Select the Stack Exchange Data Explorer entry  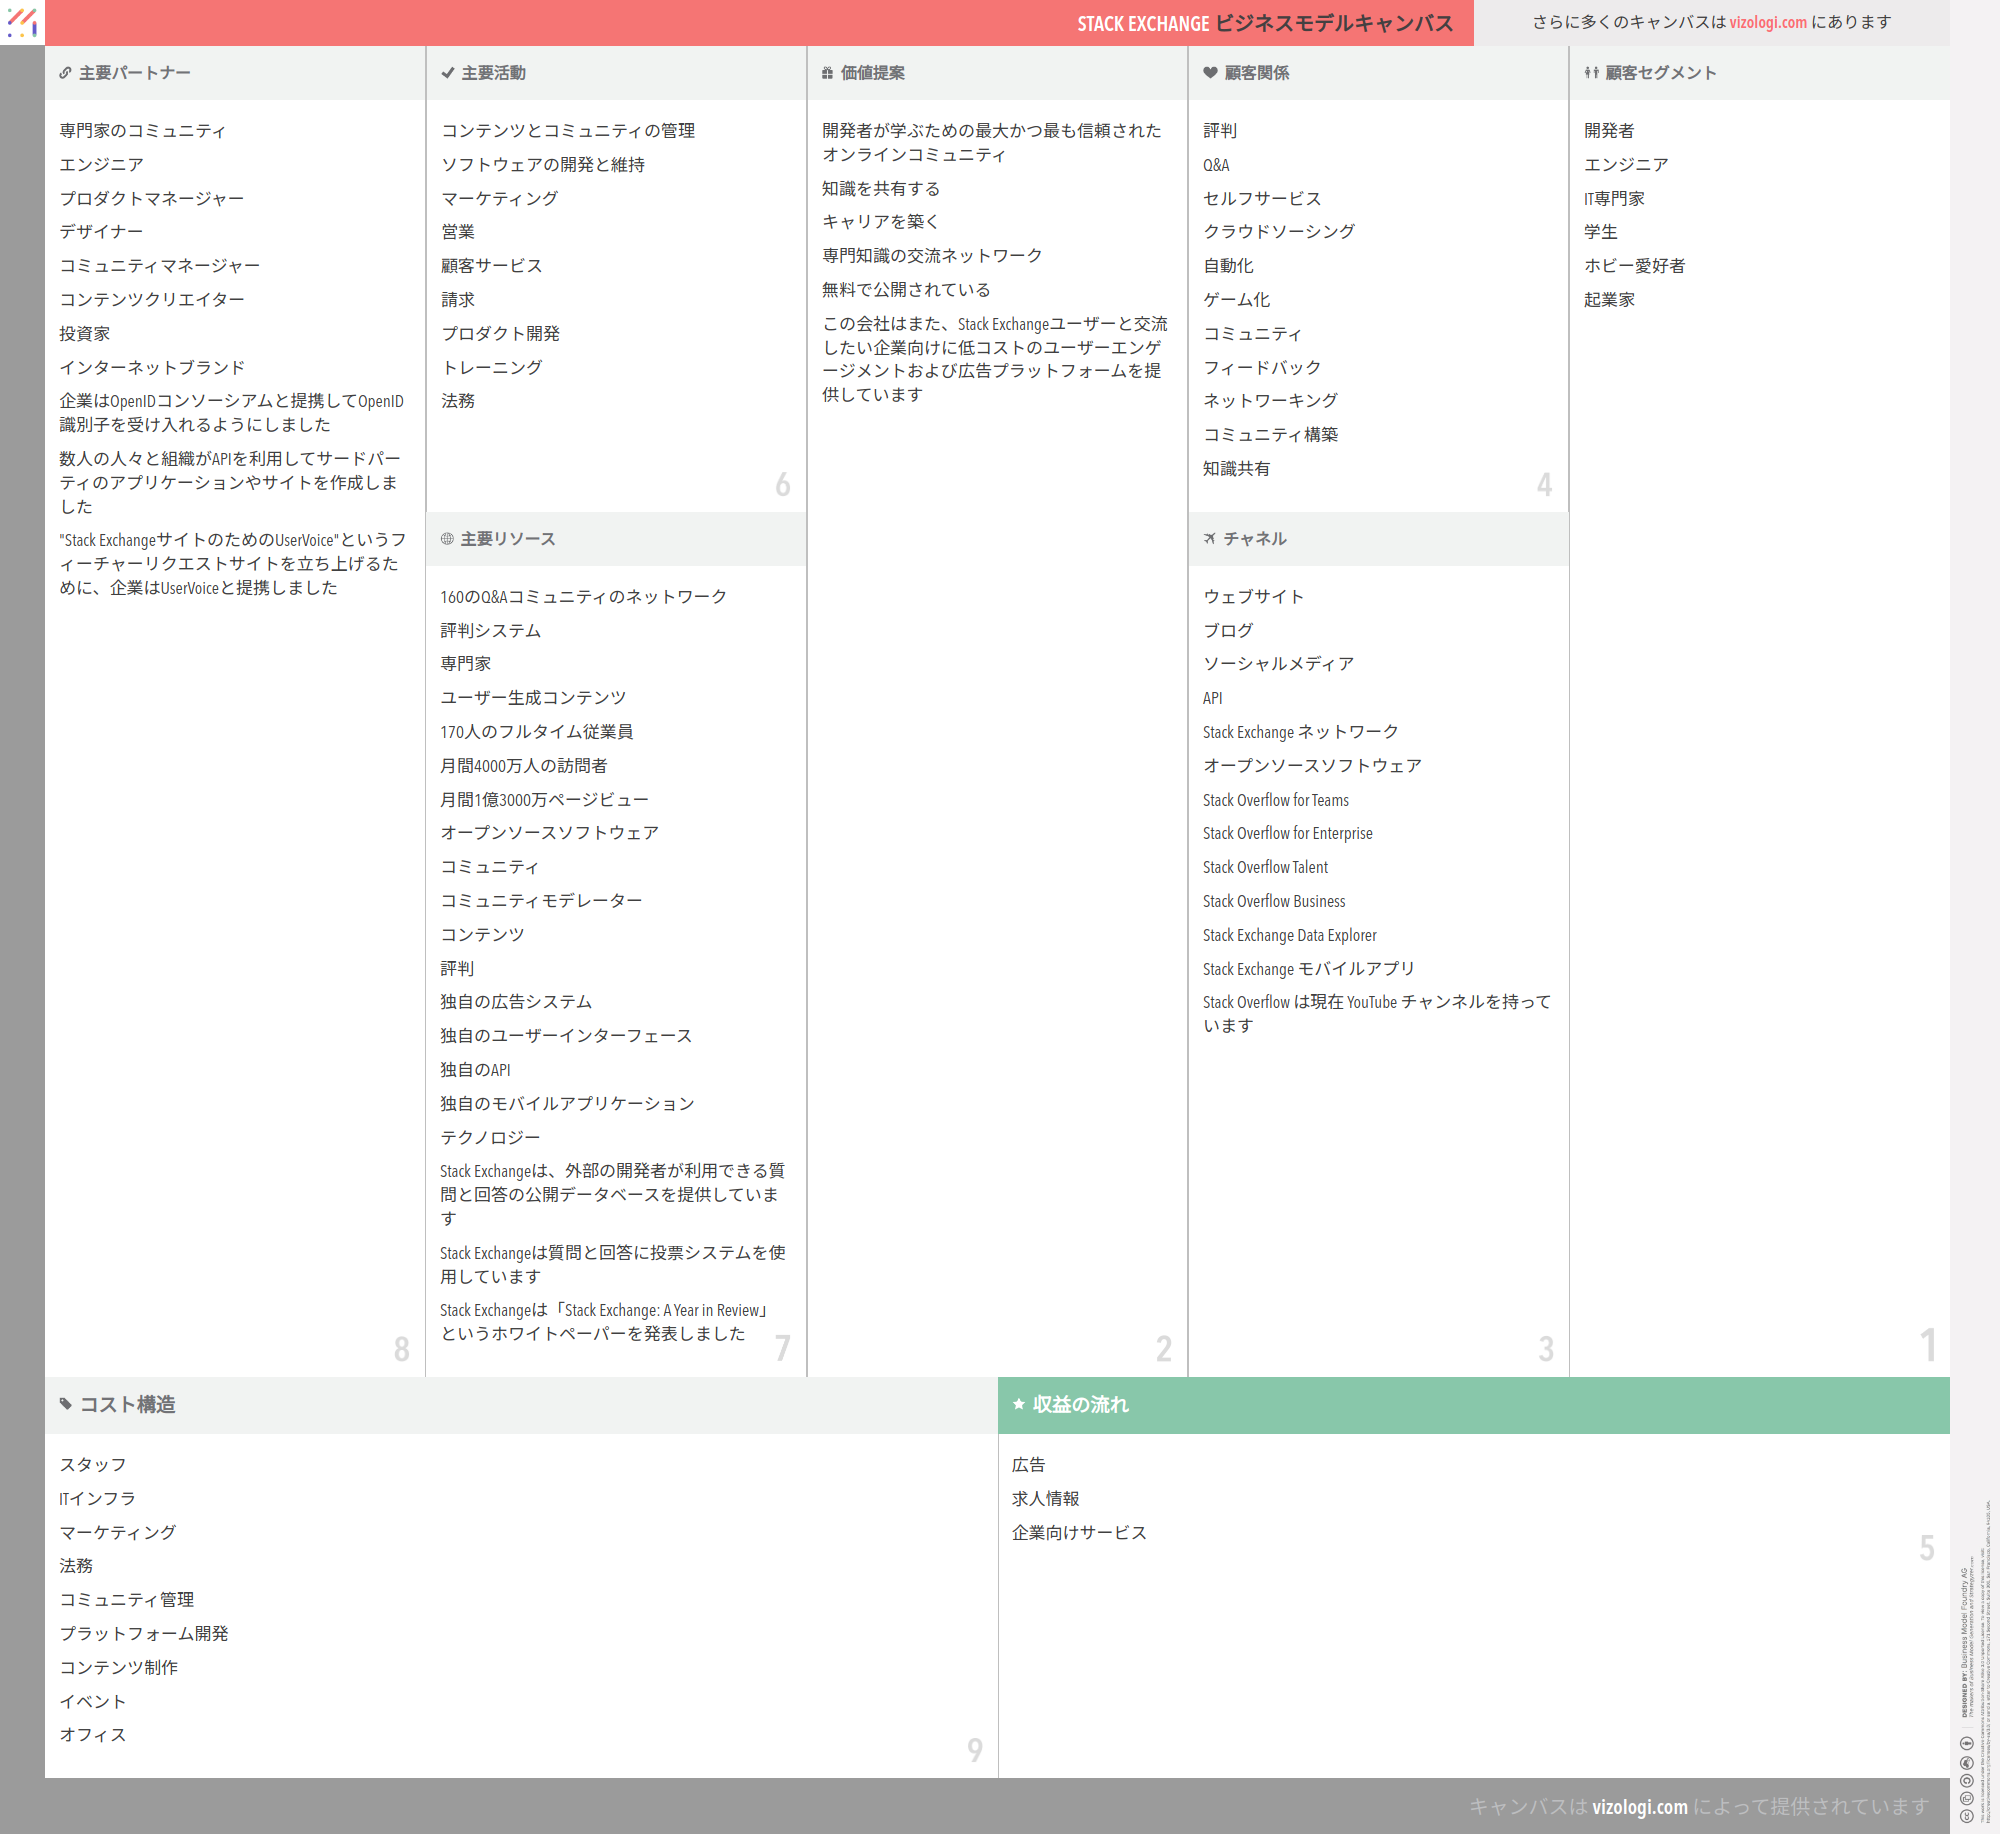click(1289, 935)
